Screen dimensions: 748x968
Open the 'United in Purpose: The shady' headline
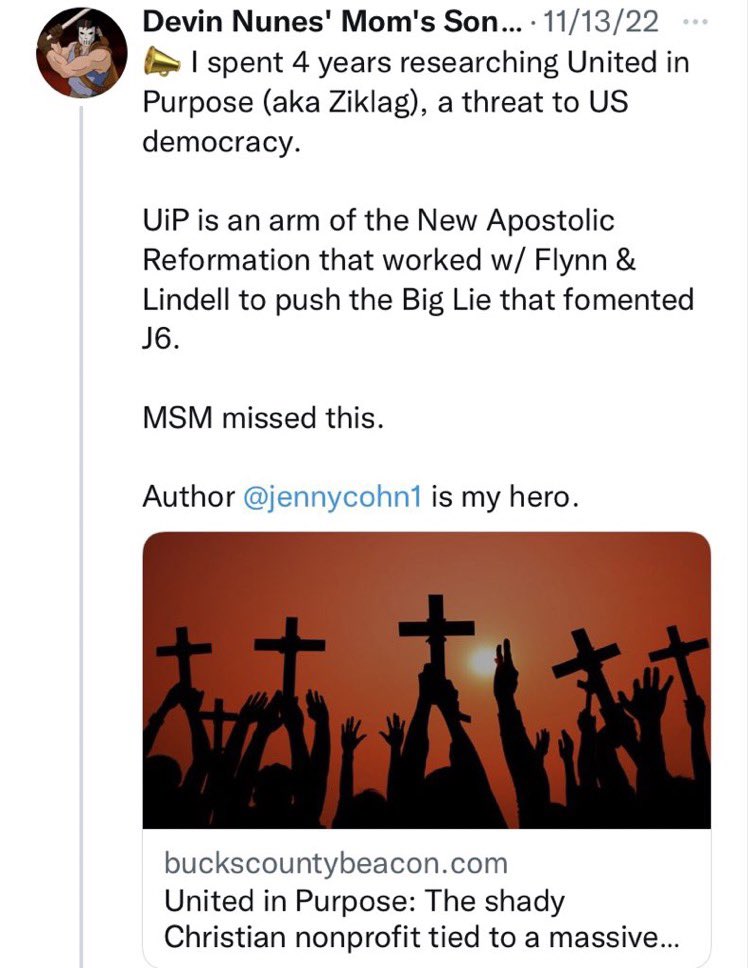(x=364, y=901)
